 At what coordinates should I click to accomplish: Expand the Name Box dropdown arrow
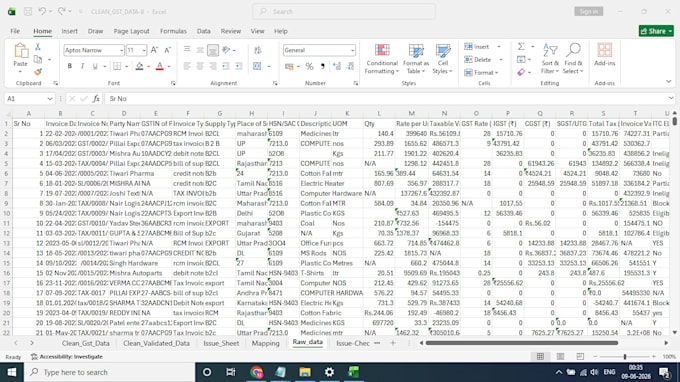pos(49,99)
